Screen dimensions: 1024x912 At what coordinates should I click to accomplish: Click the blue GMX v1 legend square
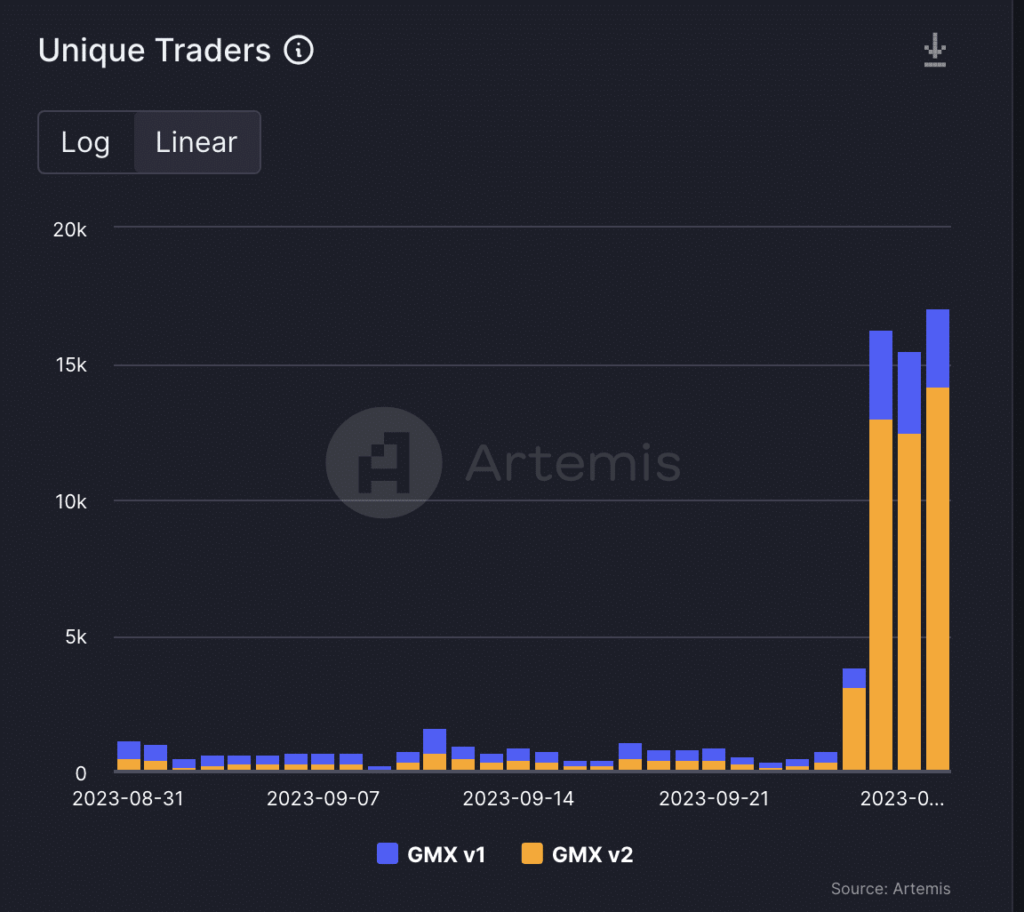[x=388, y=853]
